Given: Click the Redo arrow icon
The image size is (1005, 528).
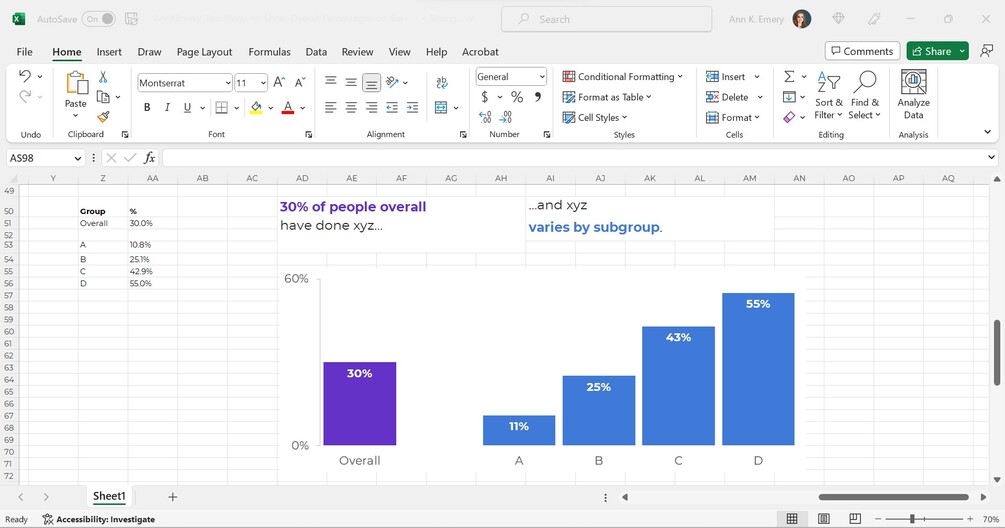Looking at the screenshot, I should (x=25, y=96).
